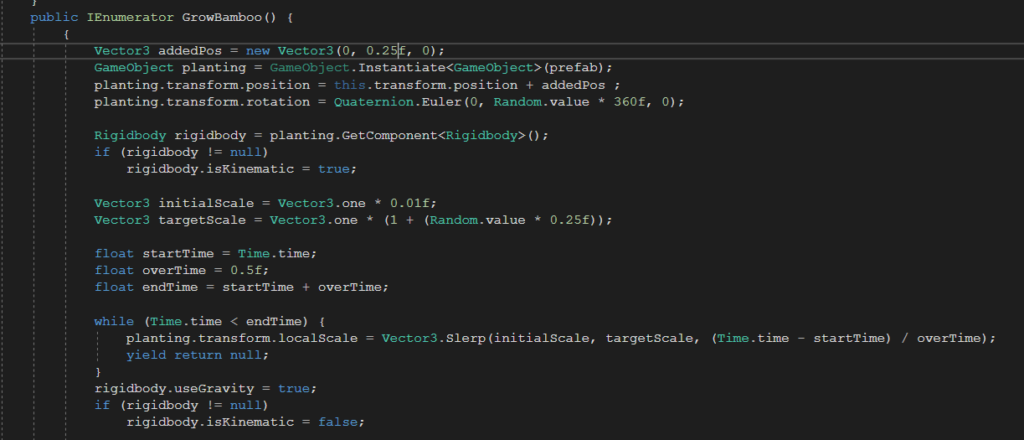The height and width of the screenshot is (440, 1024).
Task: Click the return keyword
Action: pos(198,355)
